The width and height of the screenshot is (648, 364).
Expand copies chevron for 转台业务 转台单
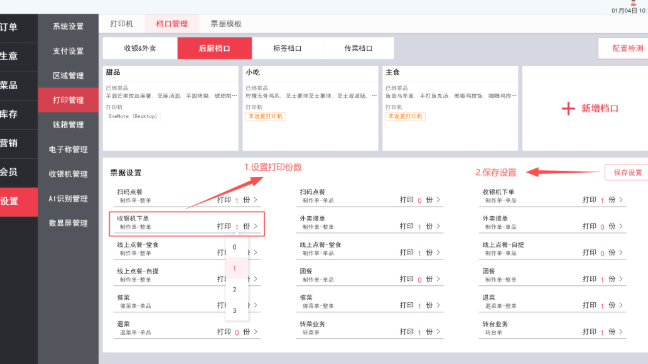[621, 332]
